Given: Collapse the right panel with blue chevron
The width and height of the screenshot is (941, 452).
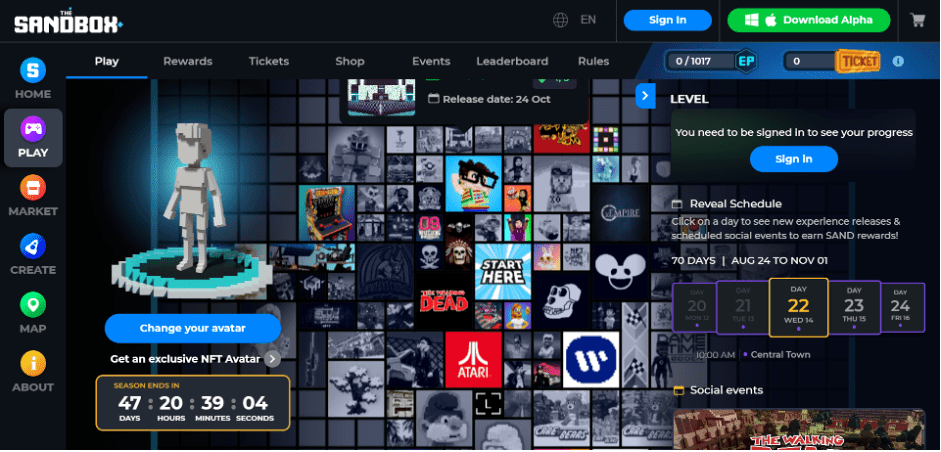Looking at the screenshot, I should click(645, 95).
